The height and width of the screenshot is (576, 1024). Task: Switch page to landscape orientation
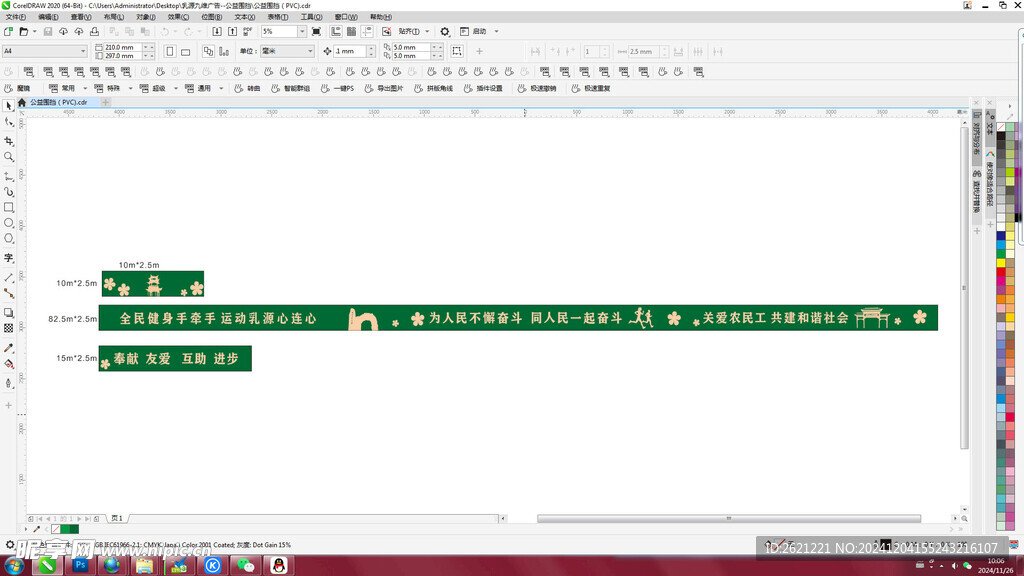click(186, 51)
